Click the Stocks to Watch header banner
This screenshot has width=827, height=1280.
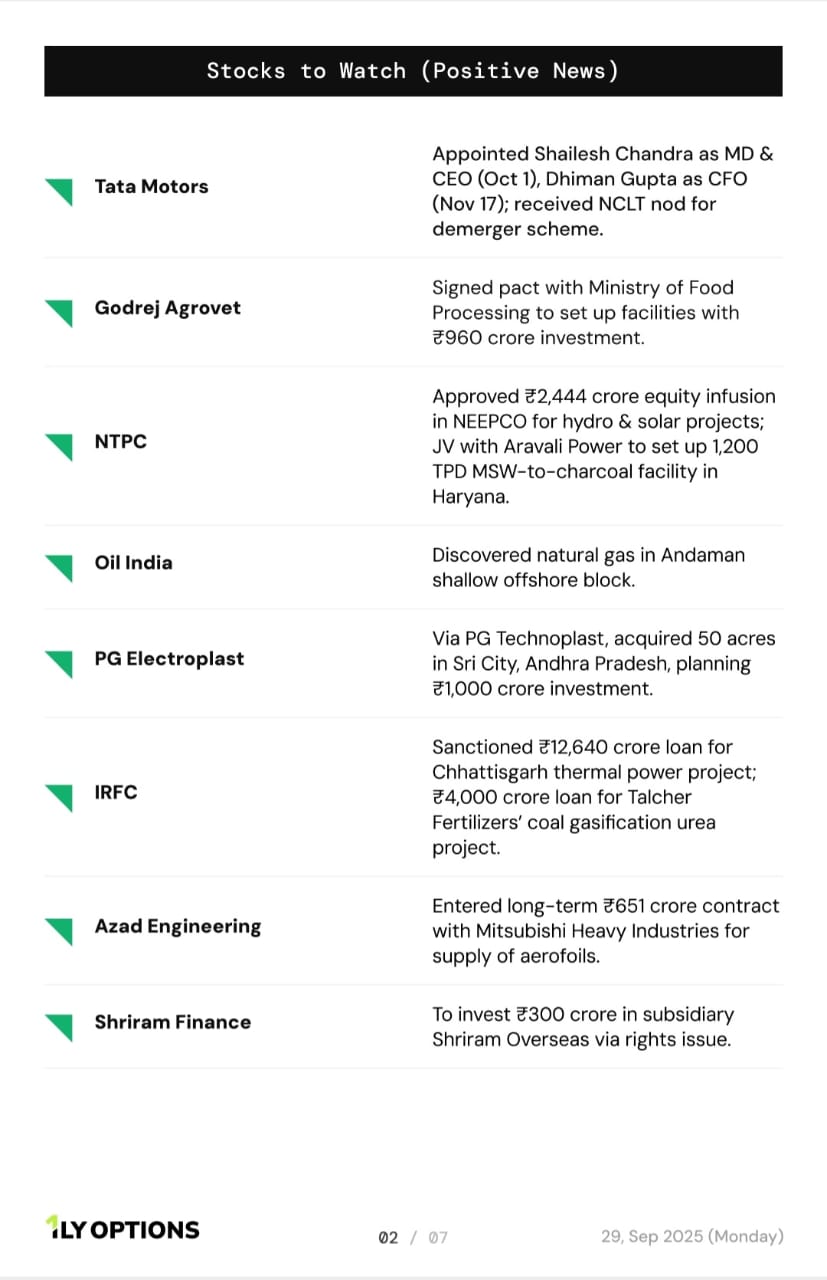click(x=413, y=71)
